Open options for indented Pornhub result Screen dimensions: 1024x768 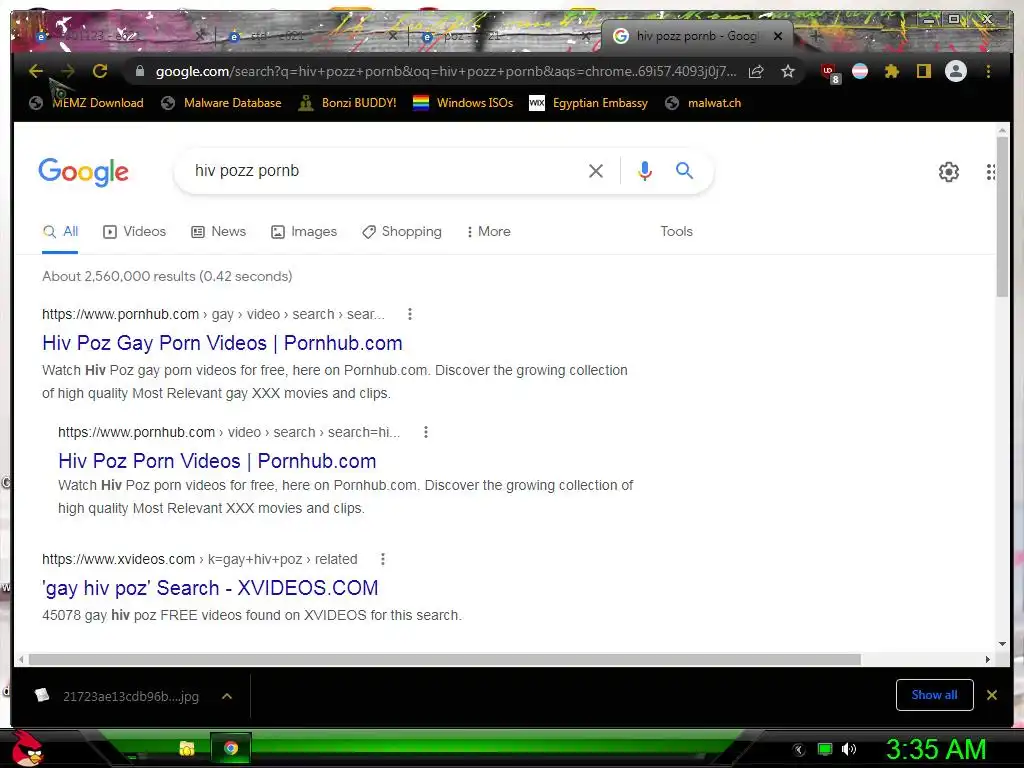(x=426, y=432)
